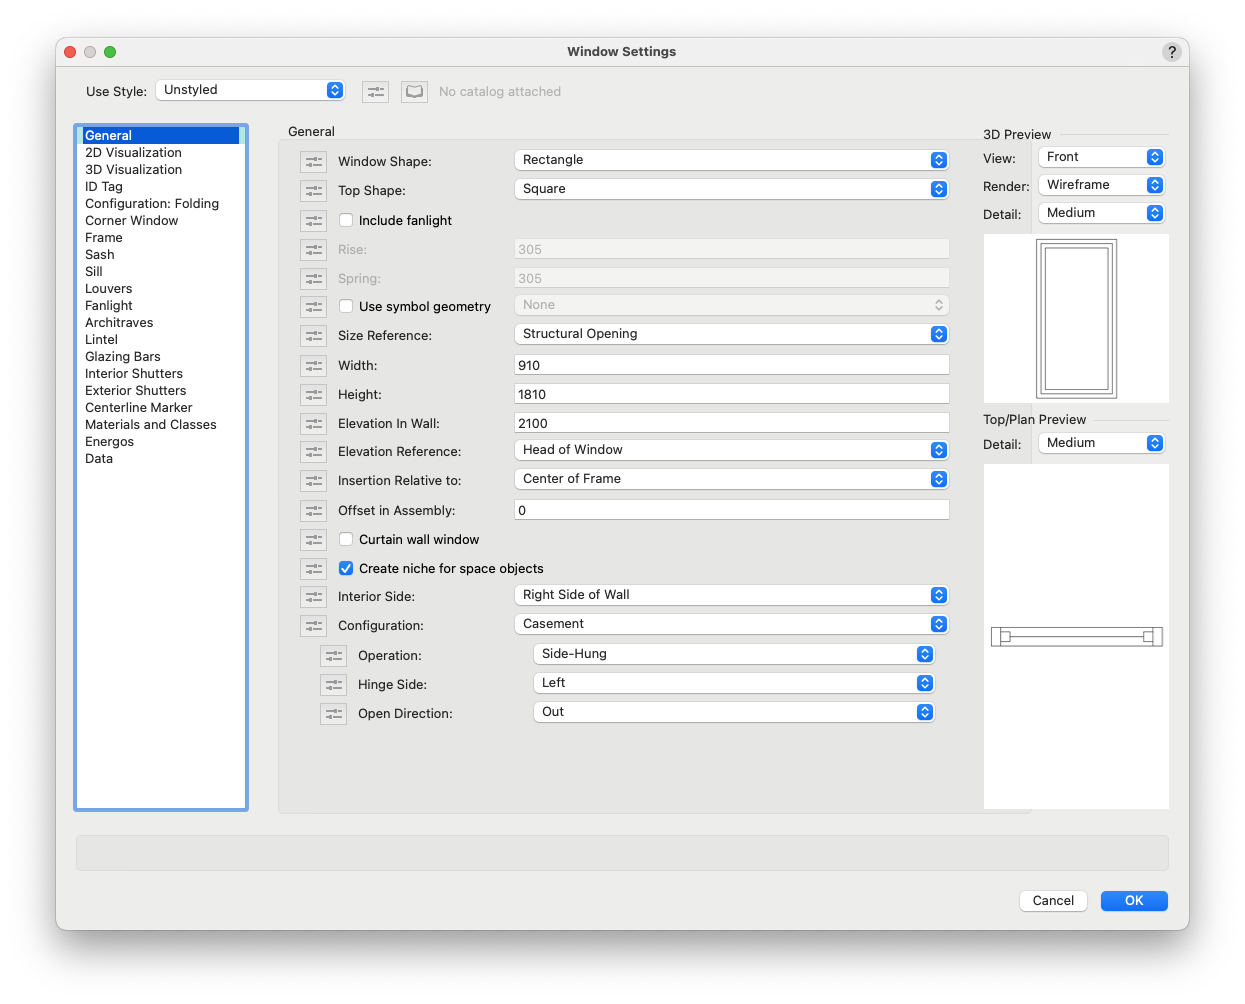
Task: Click the style toggle icon beside Window Shape
Action: pos(313,162)
